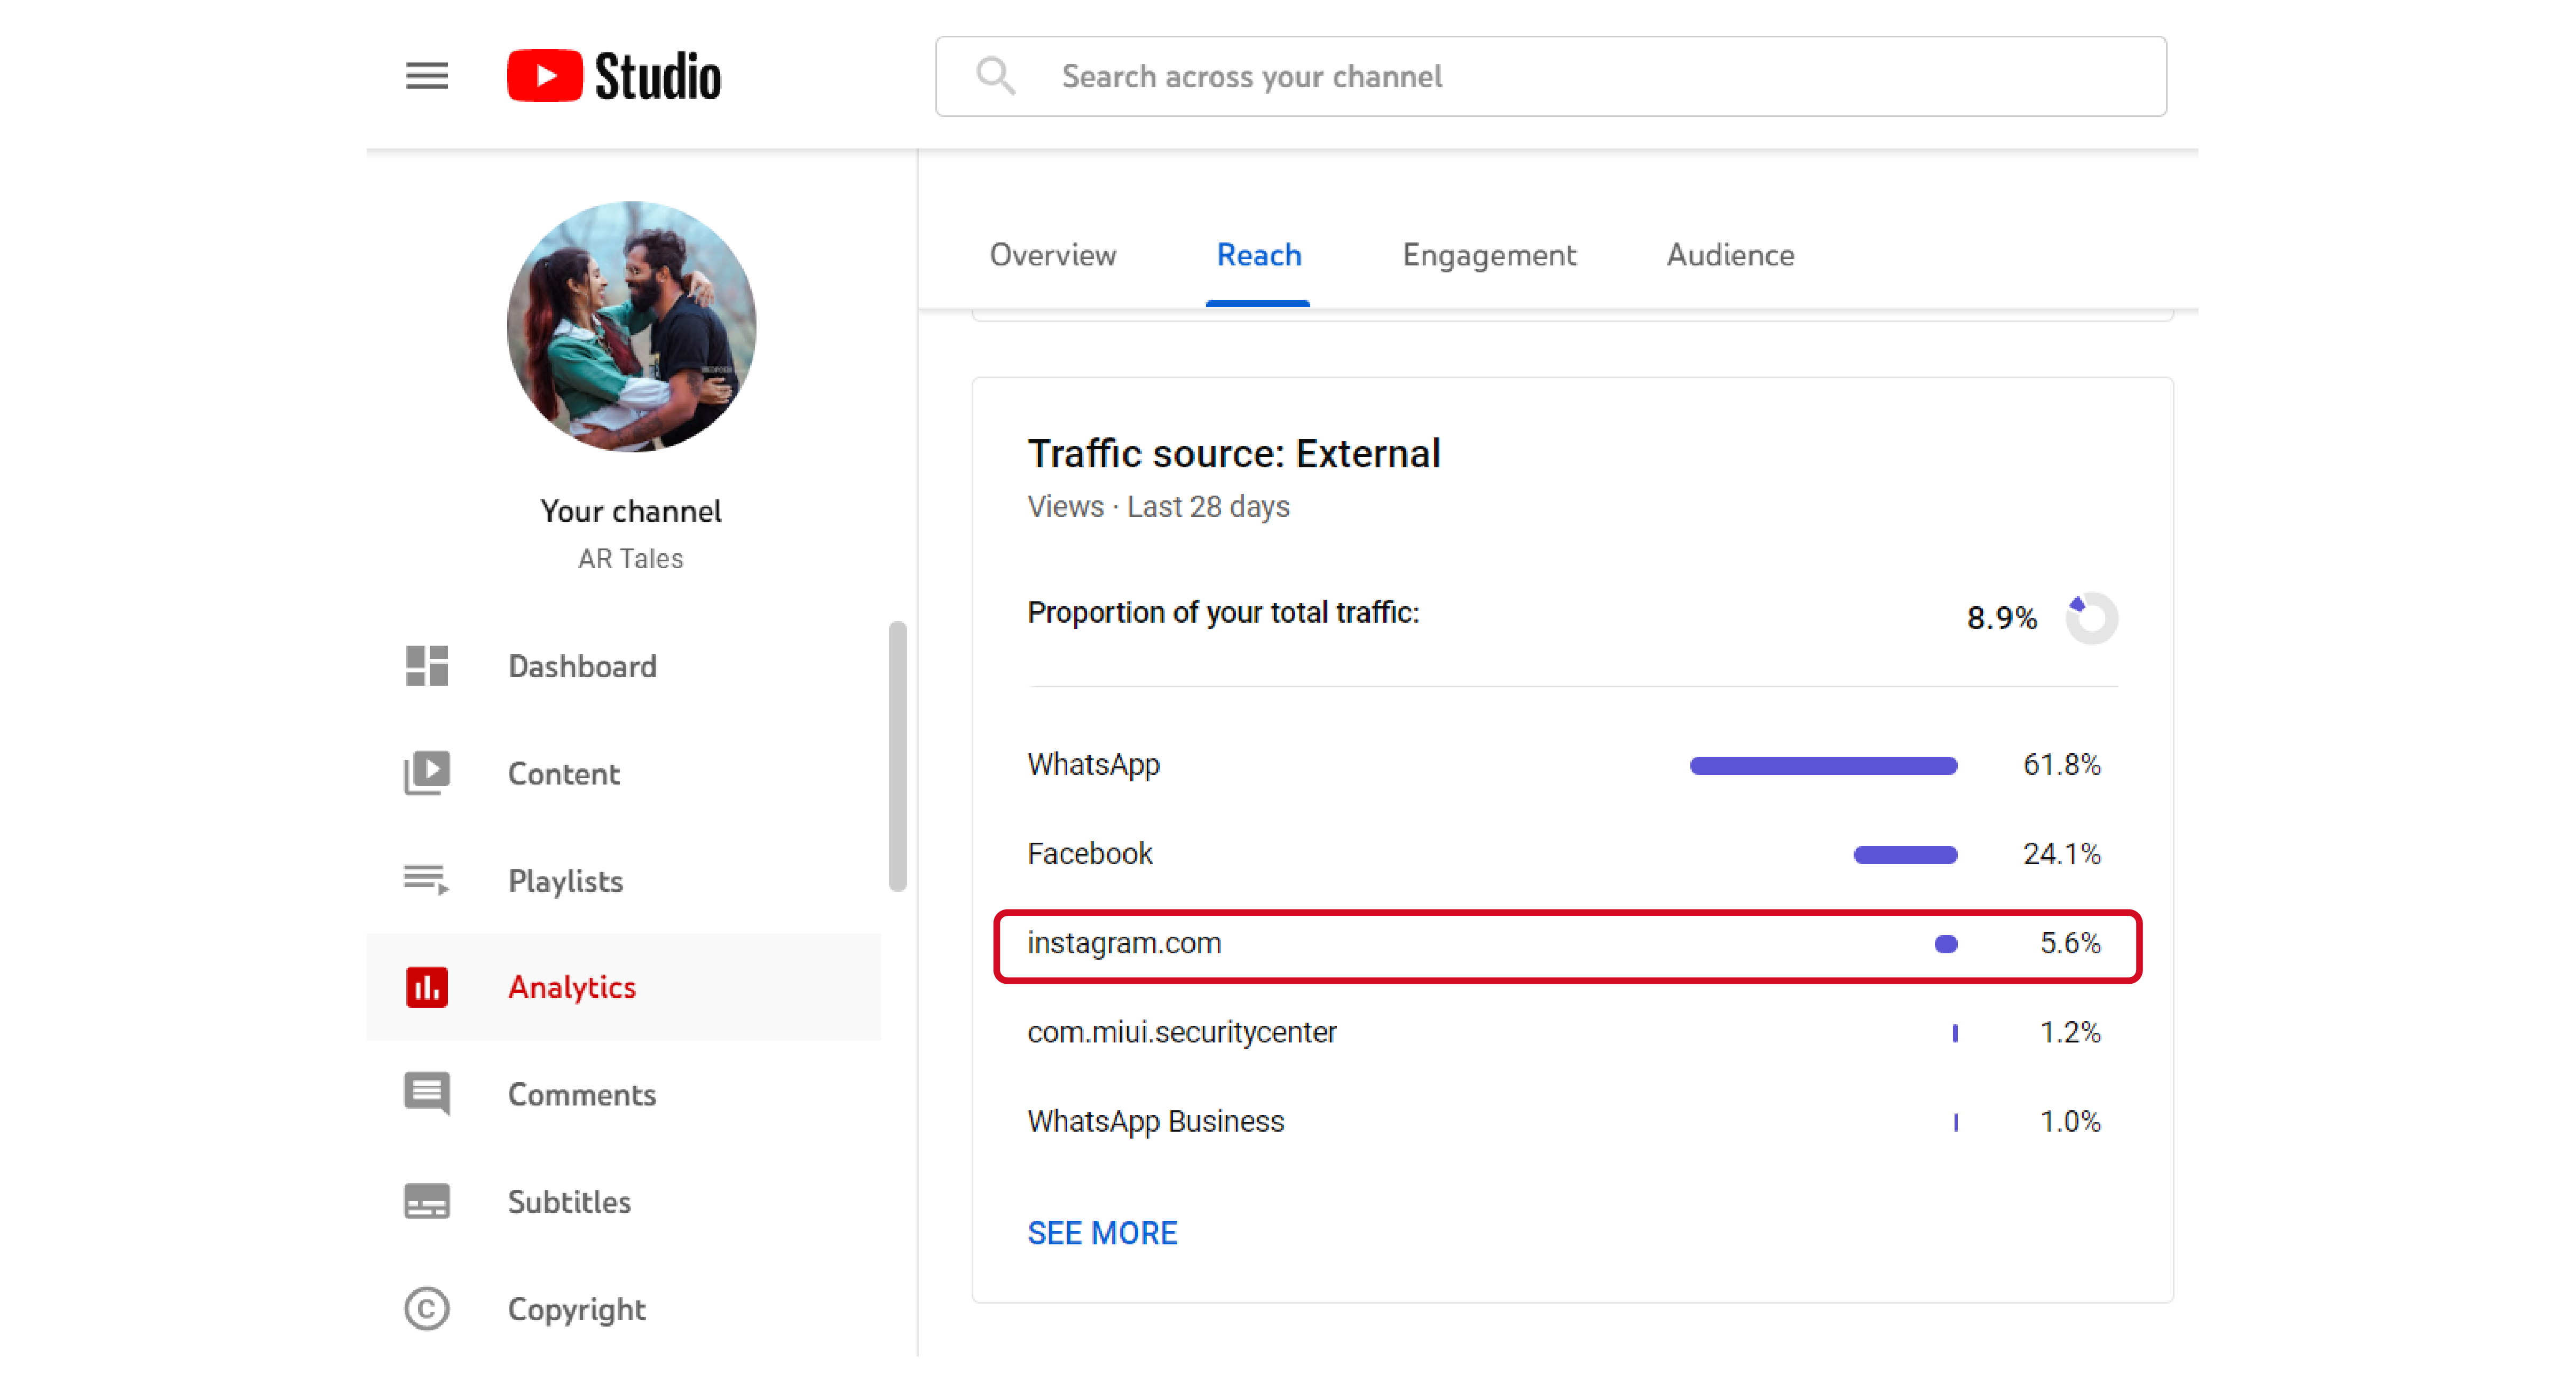2576x1388 pixels.
Task: Click the Your channel label
Action: click(631, 511)
